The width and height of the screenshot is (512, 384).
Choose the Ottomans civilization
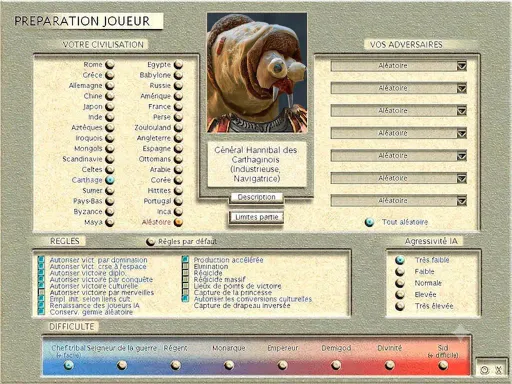pos(178,159)
